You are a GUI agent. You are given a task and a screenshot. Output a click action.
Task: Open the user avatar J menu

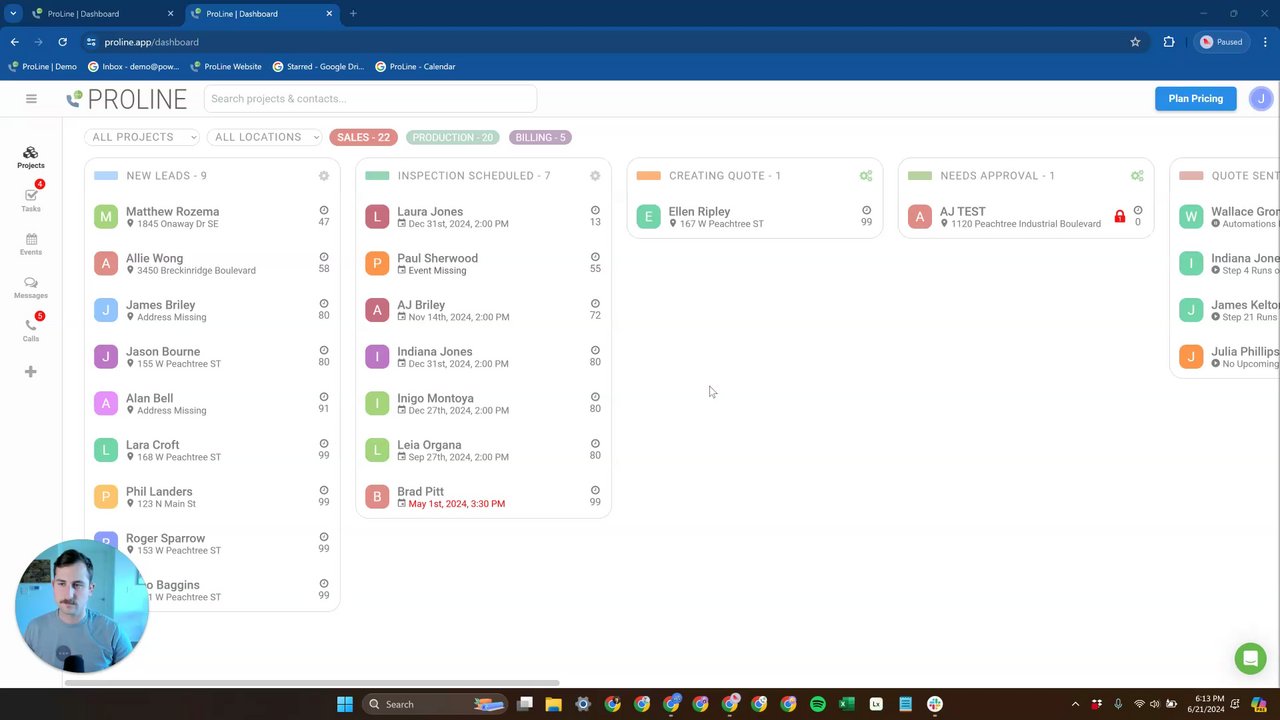coord(1261,98)
